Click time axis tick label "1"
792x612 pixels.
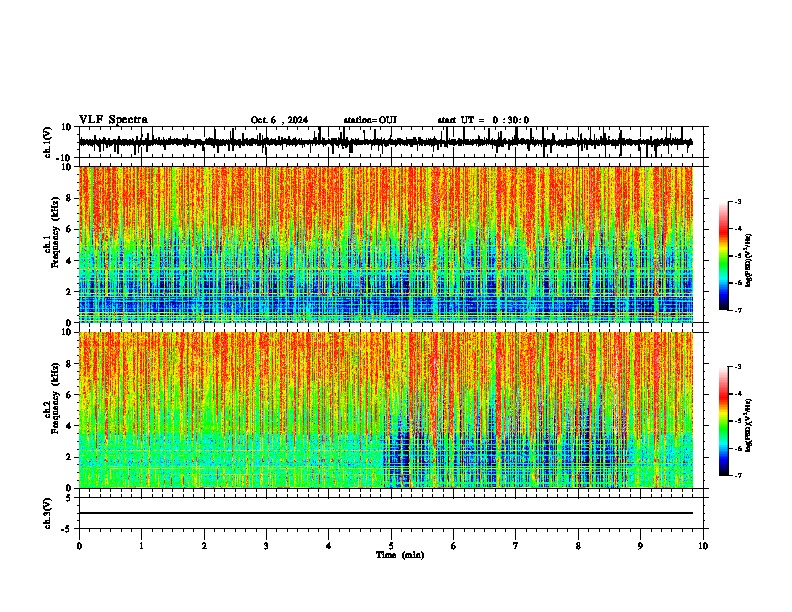point(141,546)
